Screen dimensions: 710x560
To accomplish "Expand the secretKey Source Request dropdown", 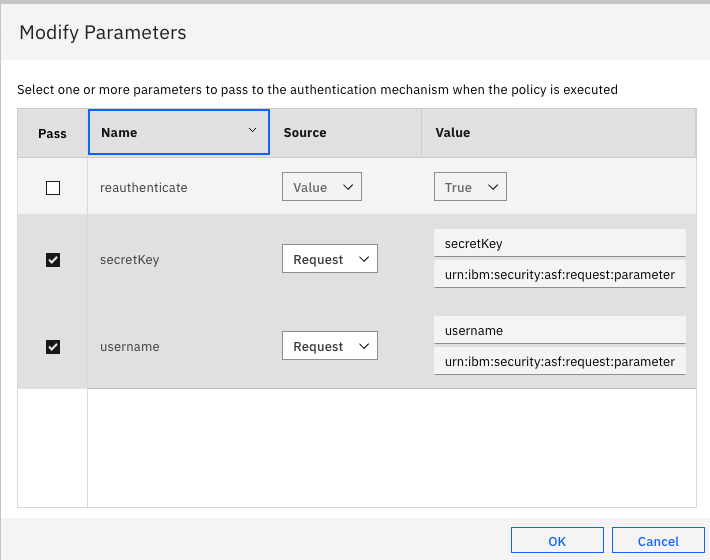I will (x=329, y=259).
